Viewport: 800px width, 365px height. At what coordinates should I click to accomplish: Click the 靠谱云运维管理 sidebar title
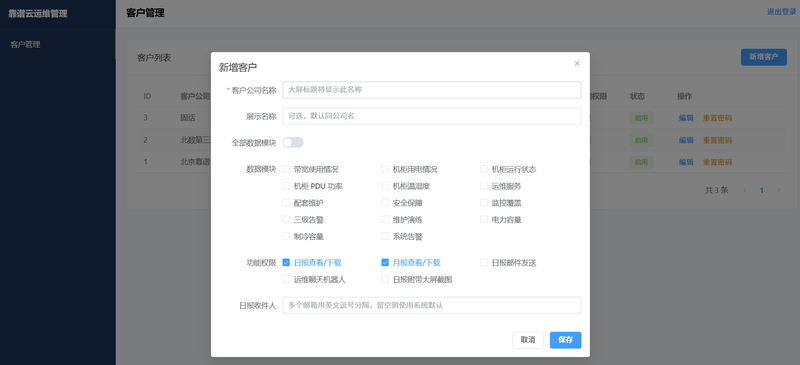click(x=38, y=13)
